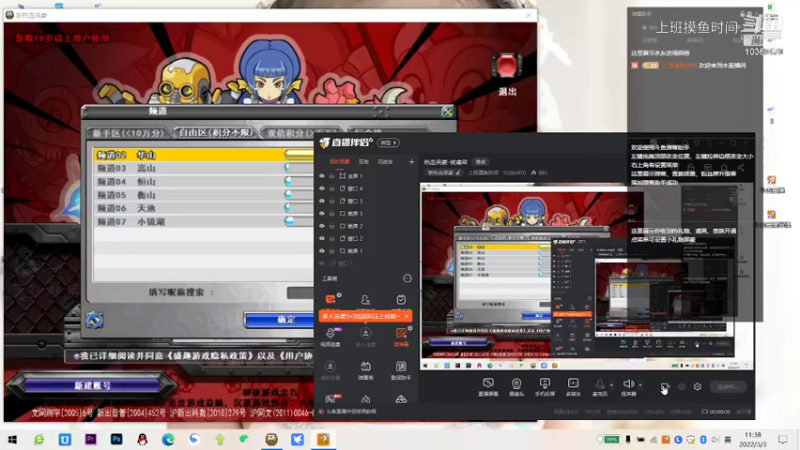This screenshot has height=450, width=800.
Task: Close the 频道 channel dialog
Action: [x=447, y=111]
